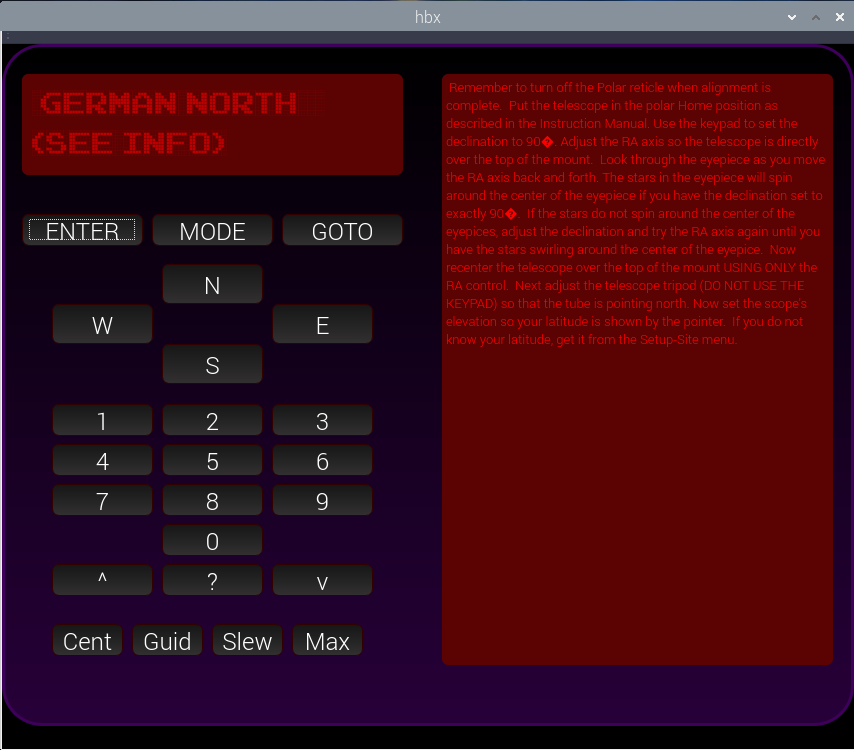Hit the 0 key on the keypad
This screenshot has width=854, height=750.
(x=212, y=541)
